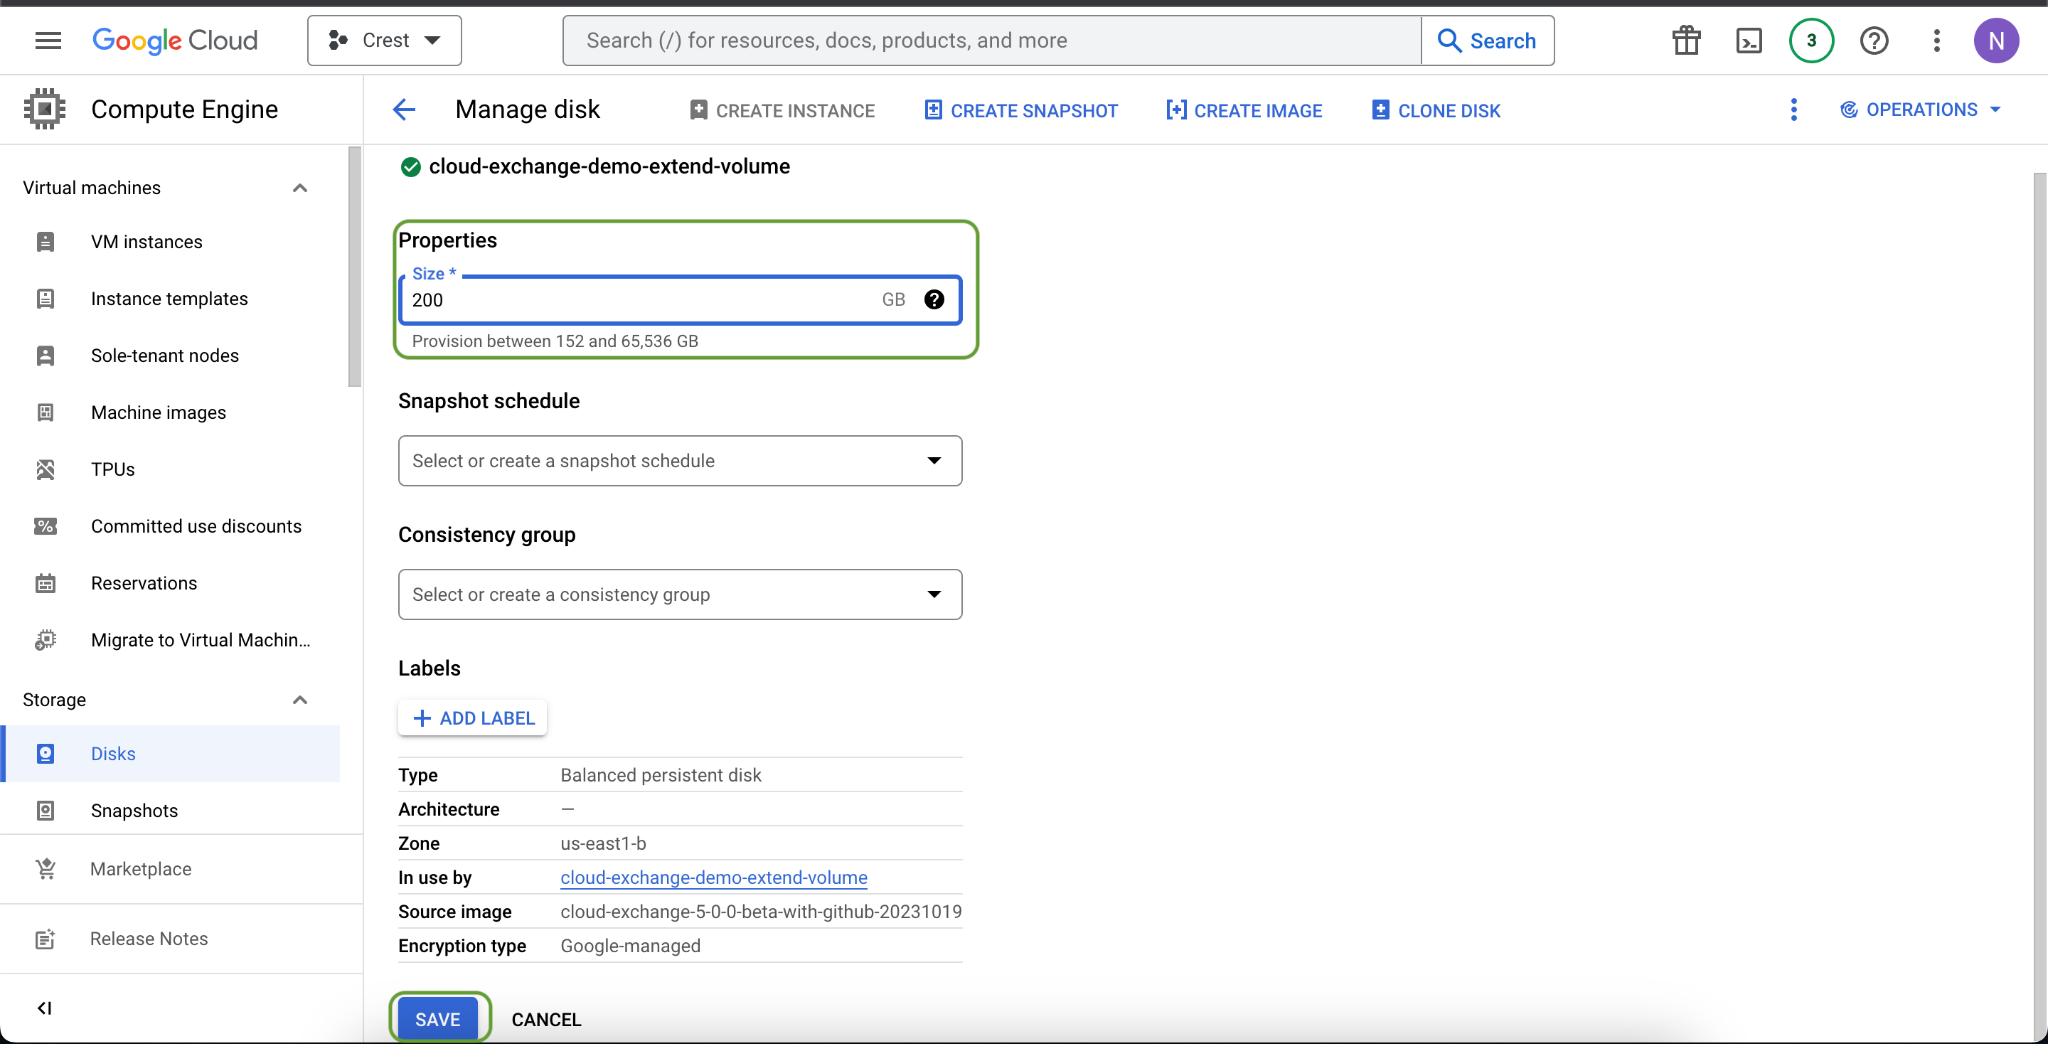
Task: Click the Committed use discounts percent icon
Action: (45, 527)
